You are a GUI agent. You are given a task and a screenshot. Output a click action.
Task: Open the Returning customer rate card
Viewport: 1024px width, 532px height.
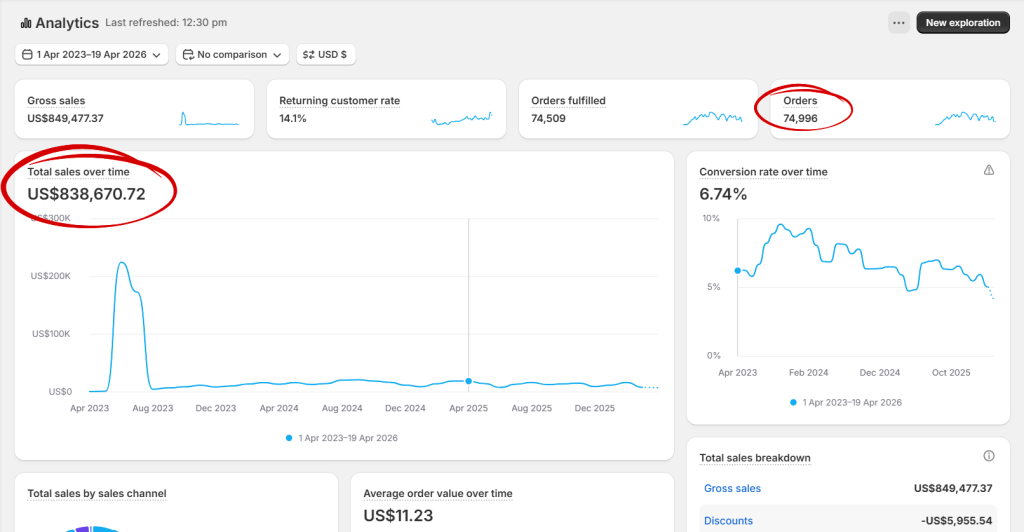[386, 109]
